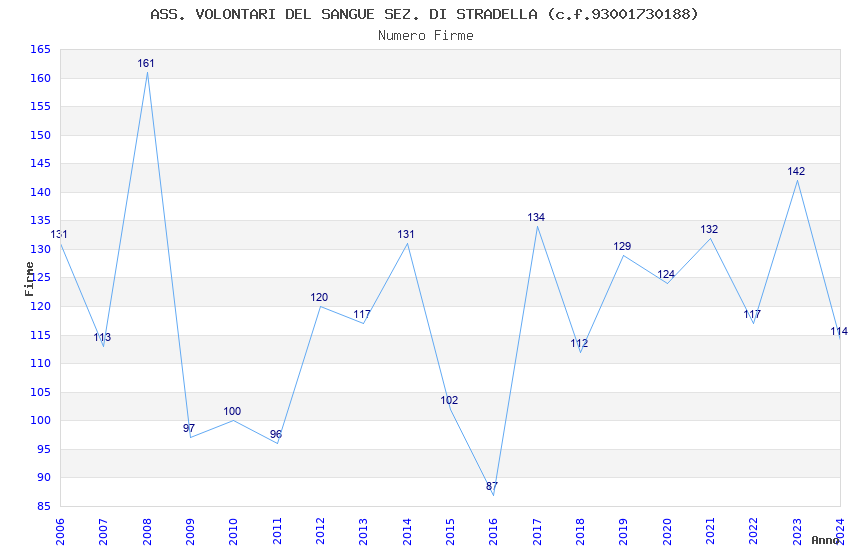Click the 2013 year label on x-axis
This screenshot has width=850, height=550.
tap(363, 532)
